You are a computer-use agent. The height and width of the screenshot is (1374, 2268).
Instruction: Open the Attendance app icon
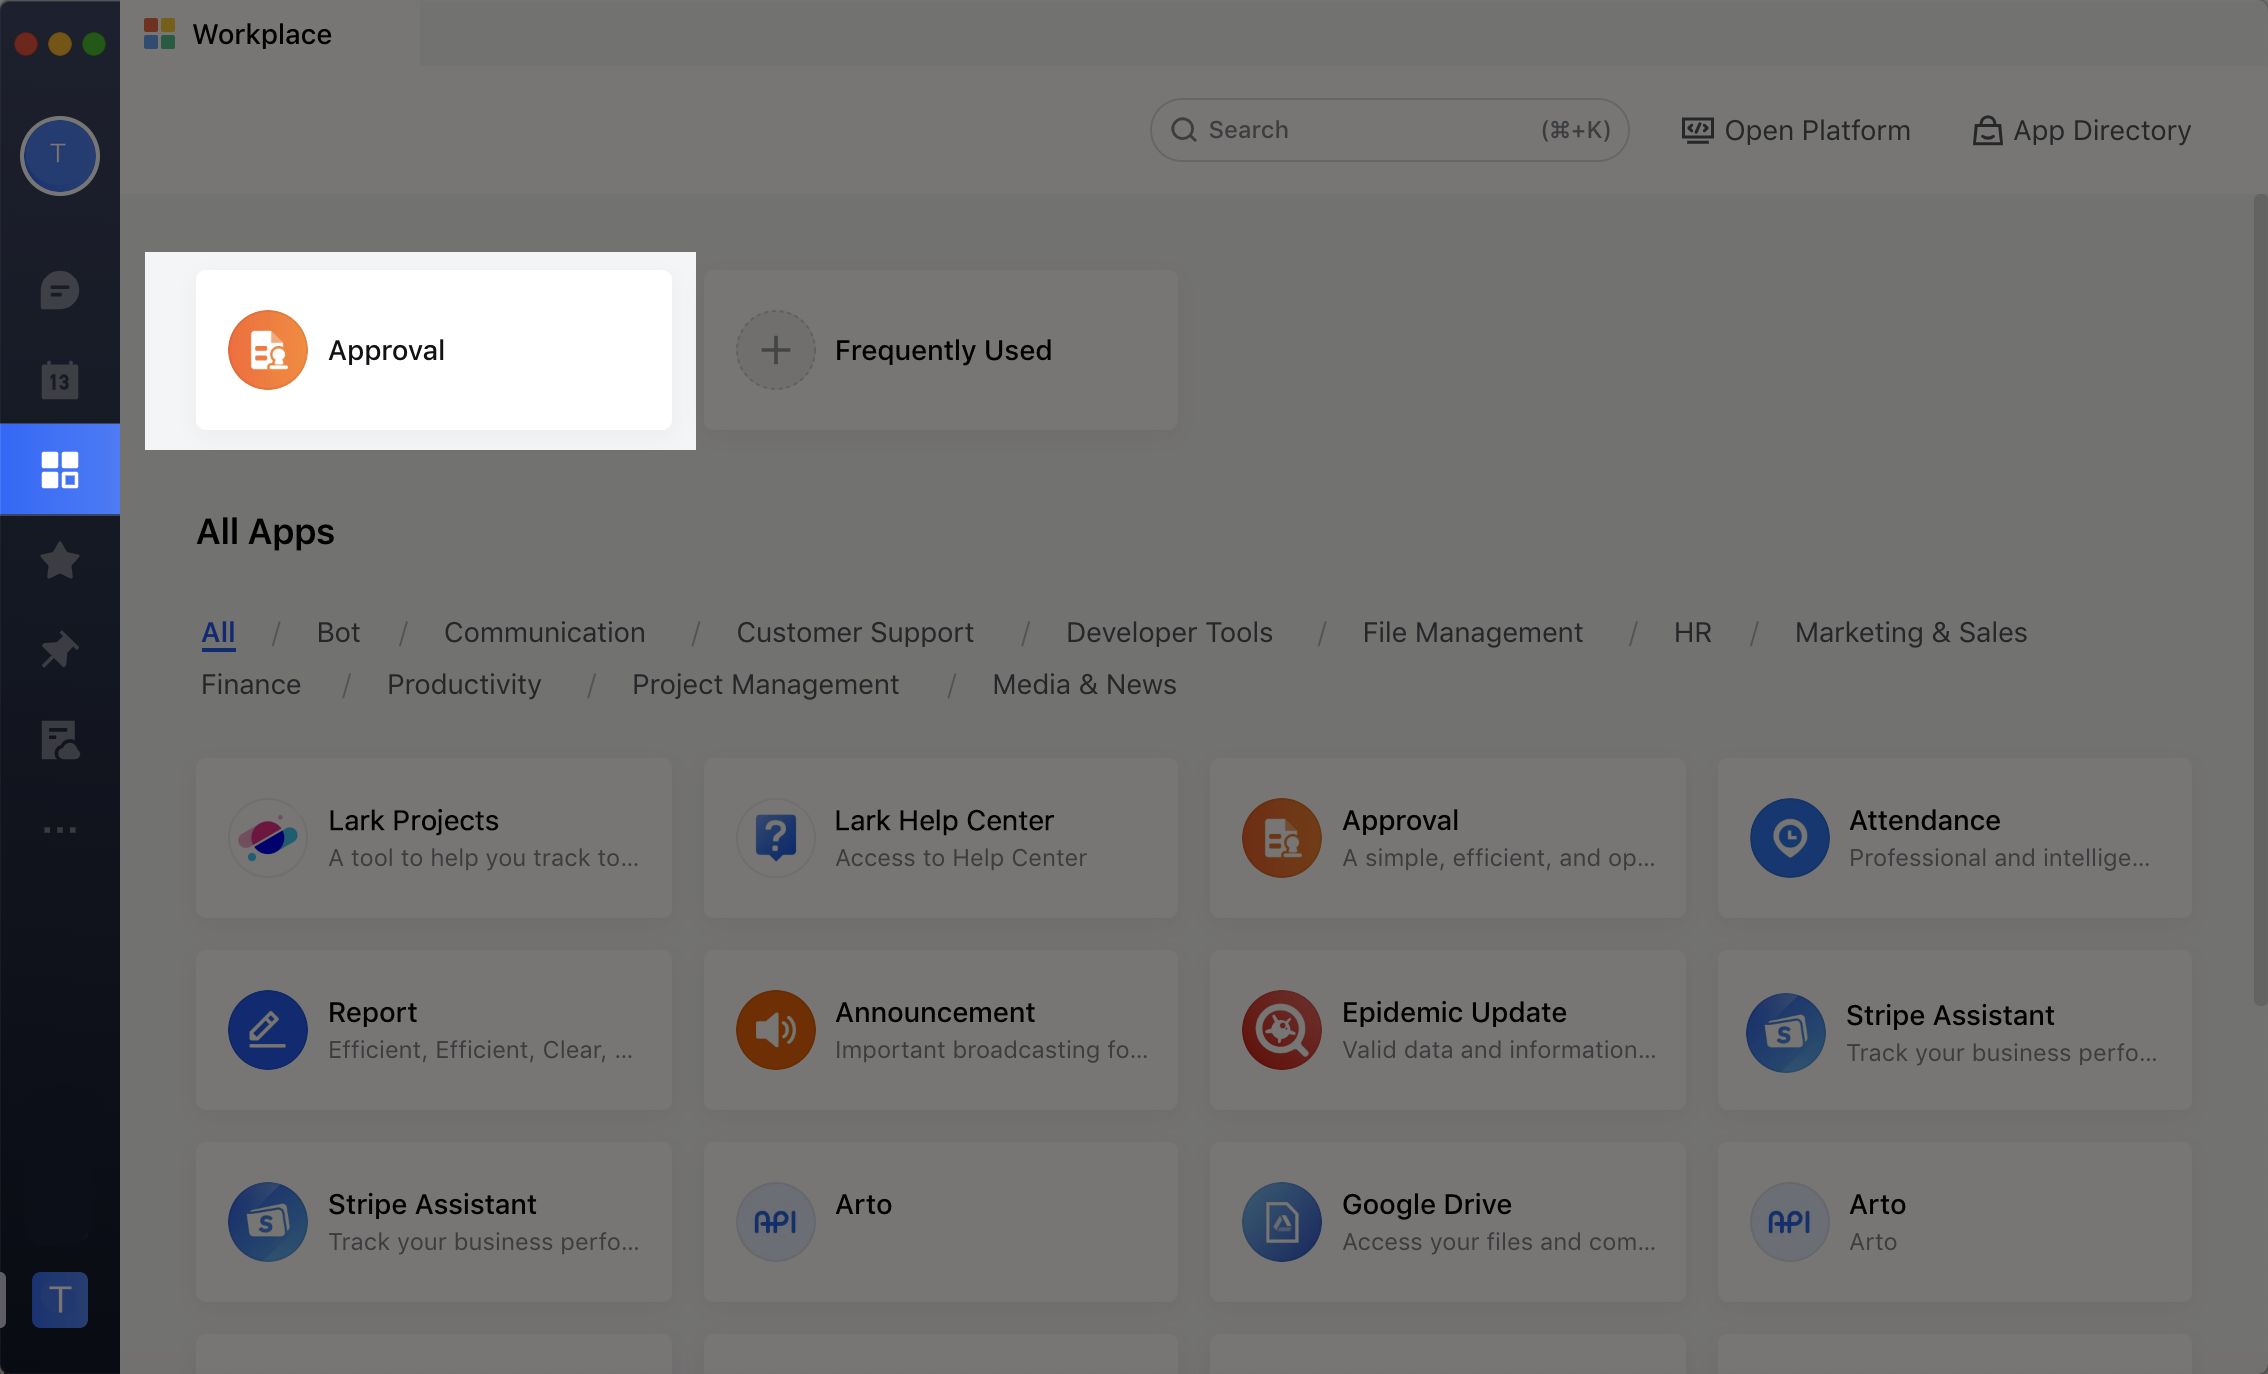[x=1789, y=838]
